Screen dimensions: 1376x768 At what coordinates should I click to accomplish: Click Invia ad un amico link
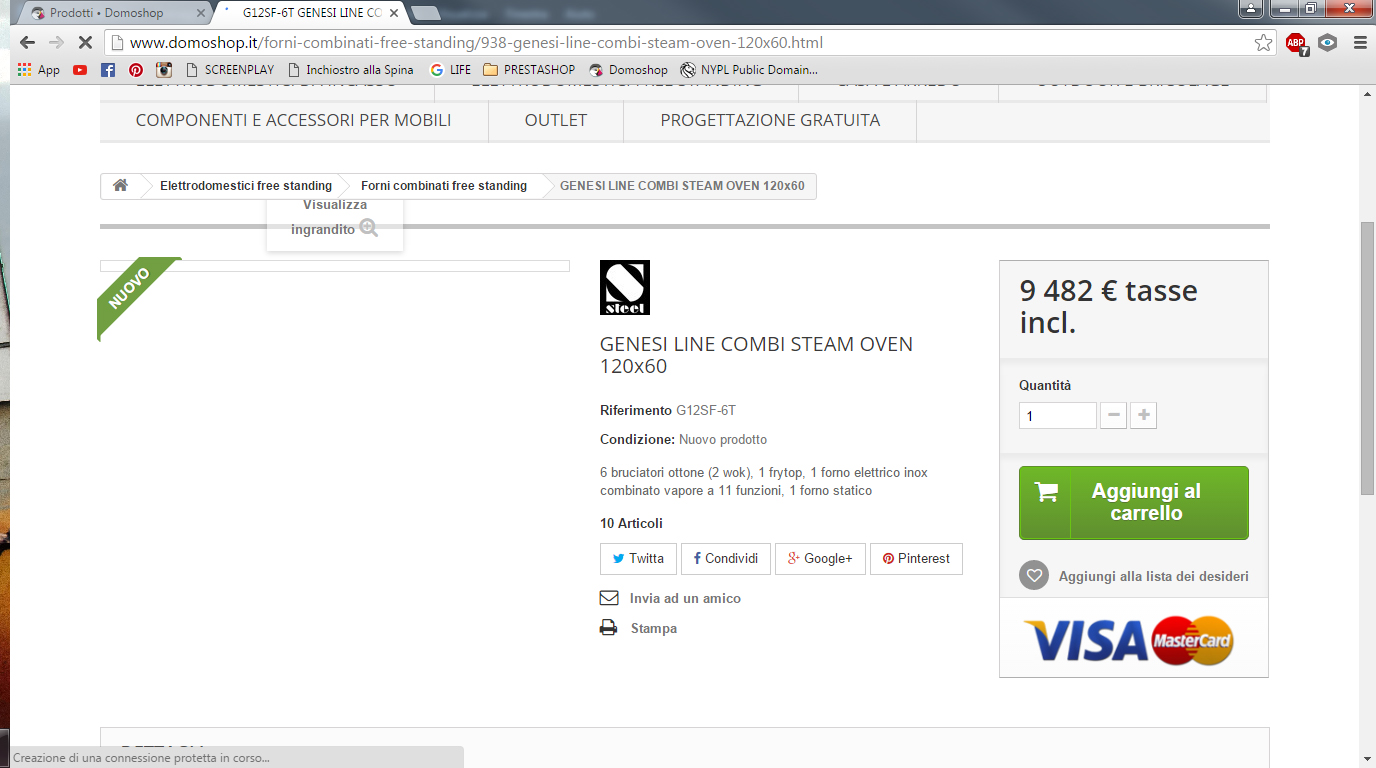[685, 598]
